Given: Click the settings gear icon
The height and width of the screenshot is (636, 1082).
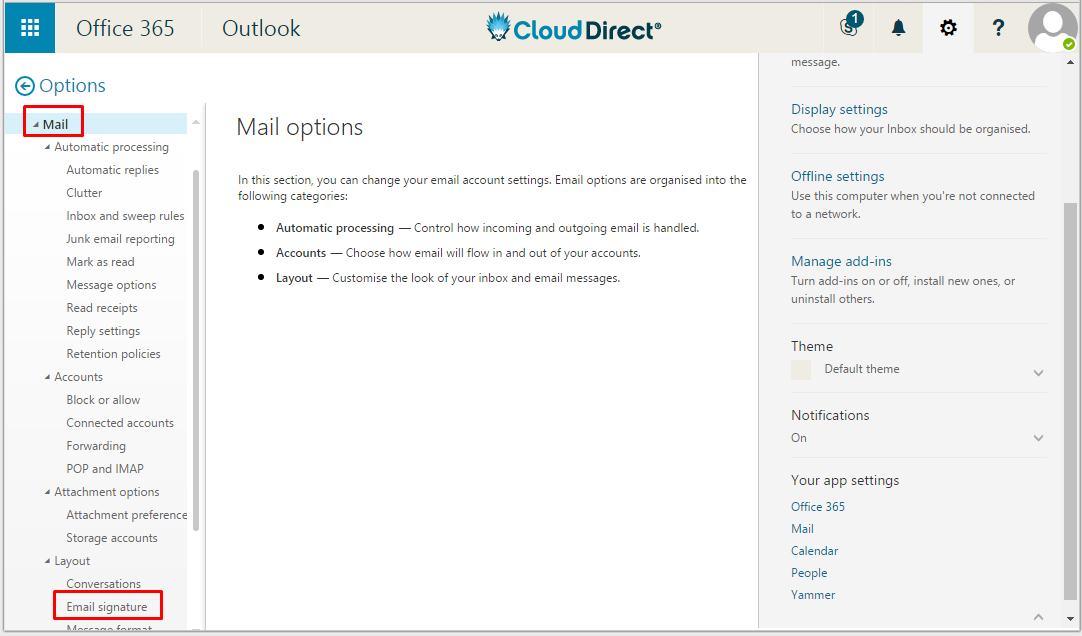Looking at the screenshot, I should coord(948,28).
